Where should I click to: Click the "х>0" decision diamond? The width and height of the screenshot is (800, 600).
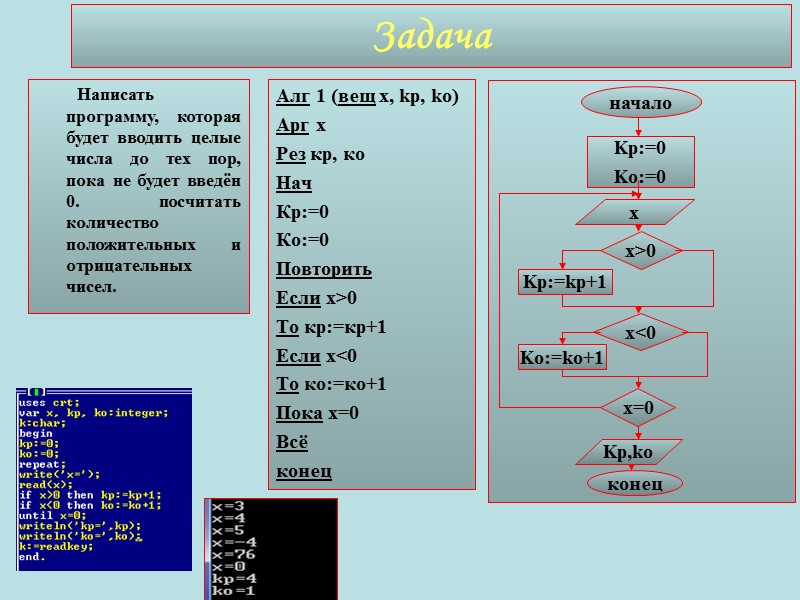[642, 251]
